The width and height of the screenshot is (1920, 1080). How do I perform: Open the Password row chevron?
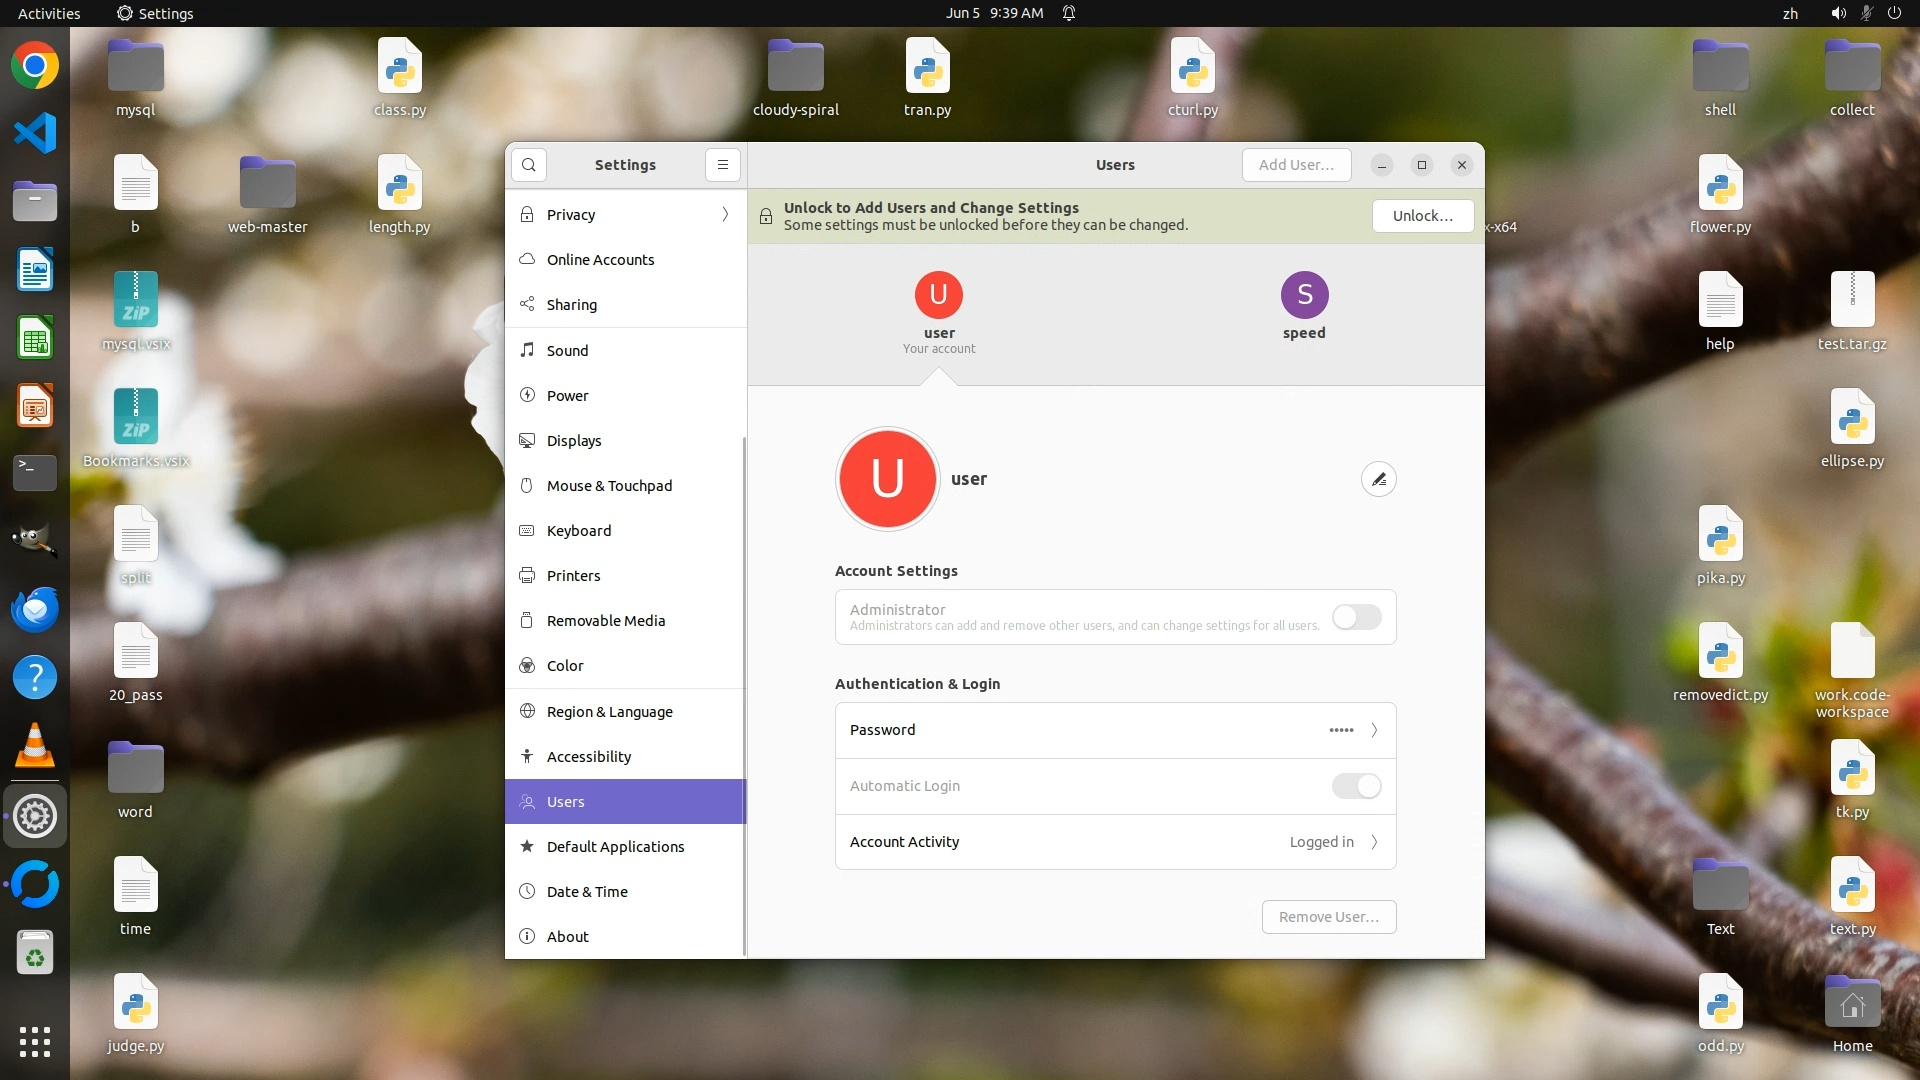[1374, 730]
